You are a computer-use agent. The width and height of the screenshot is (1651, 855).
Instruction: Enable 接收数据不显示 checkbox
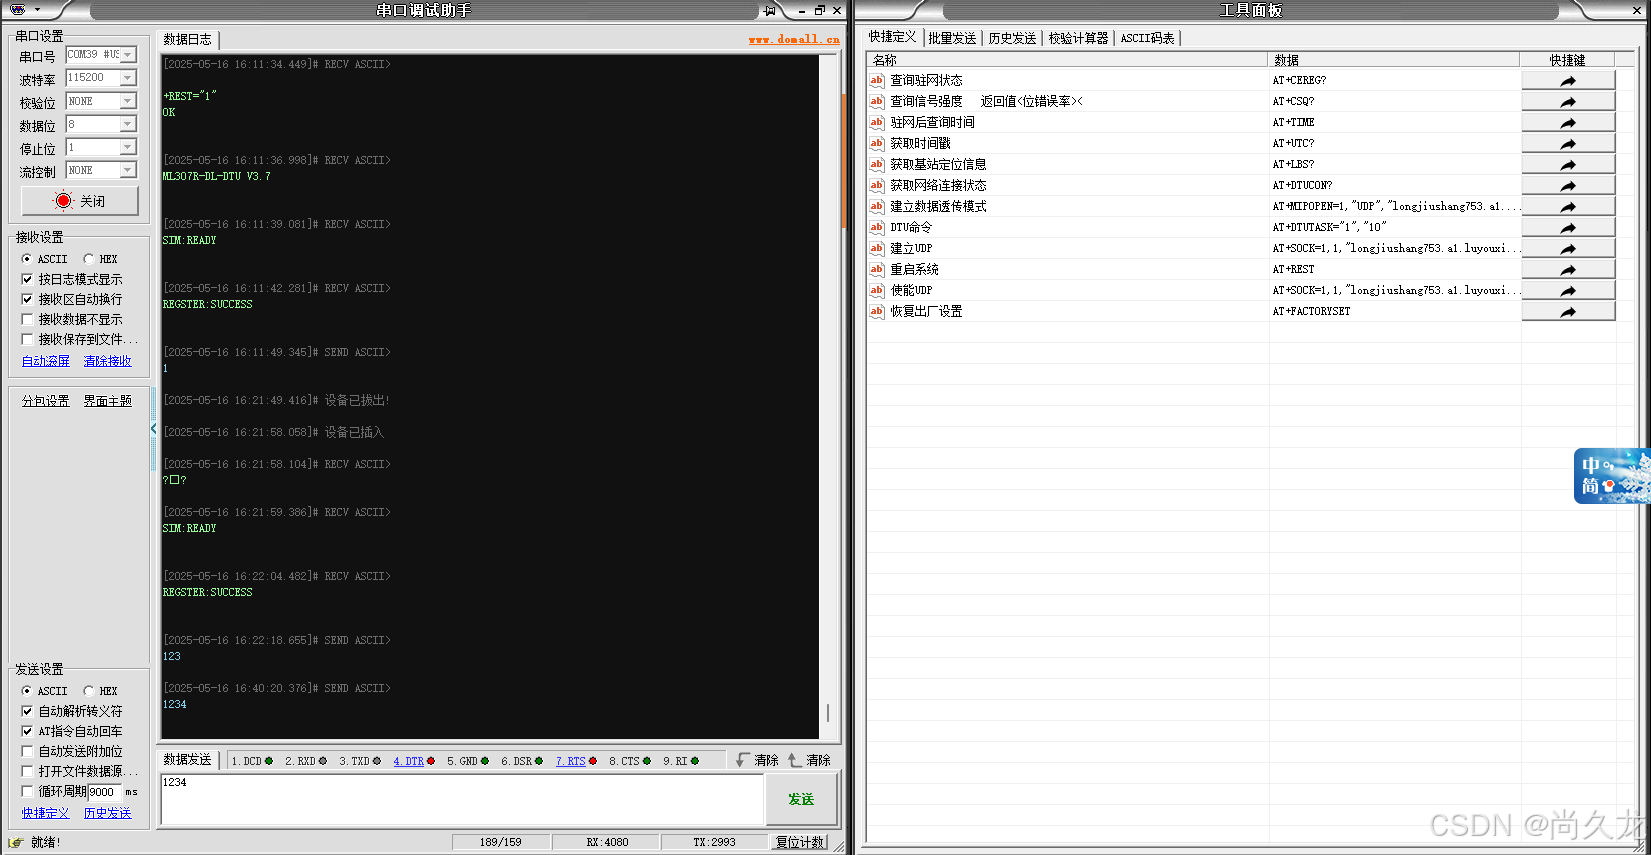pyautogui.click(x=27, y=319)
